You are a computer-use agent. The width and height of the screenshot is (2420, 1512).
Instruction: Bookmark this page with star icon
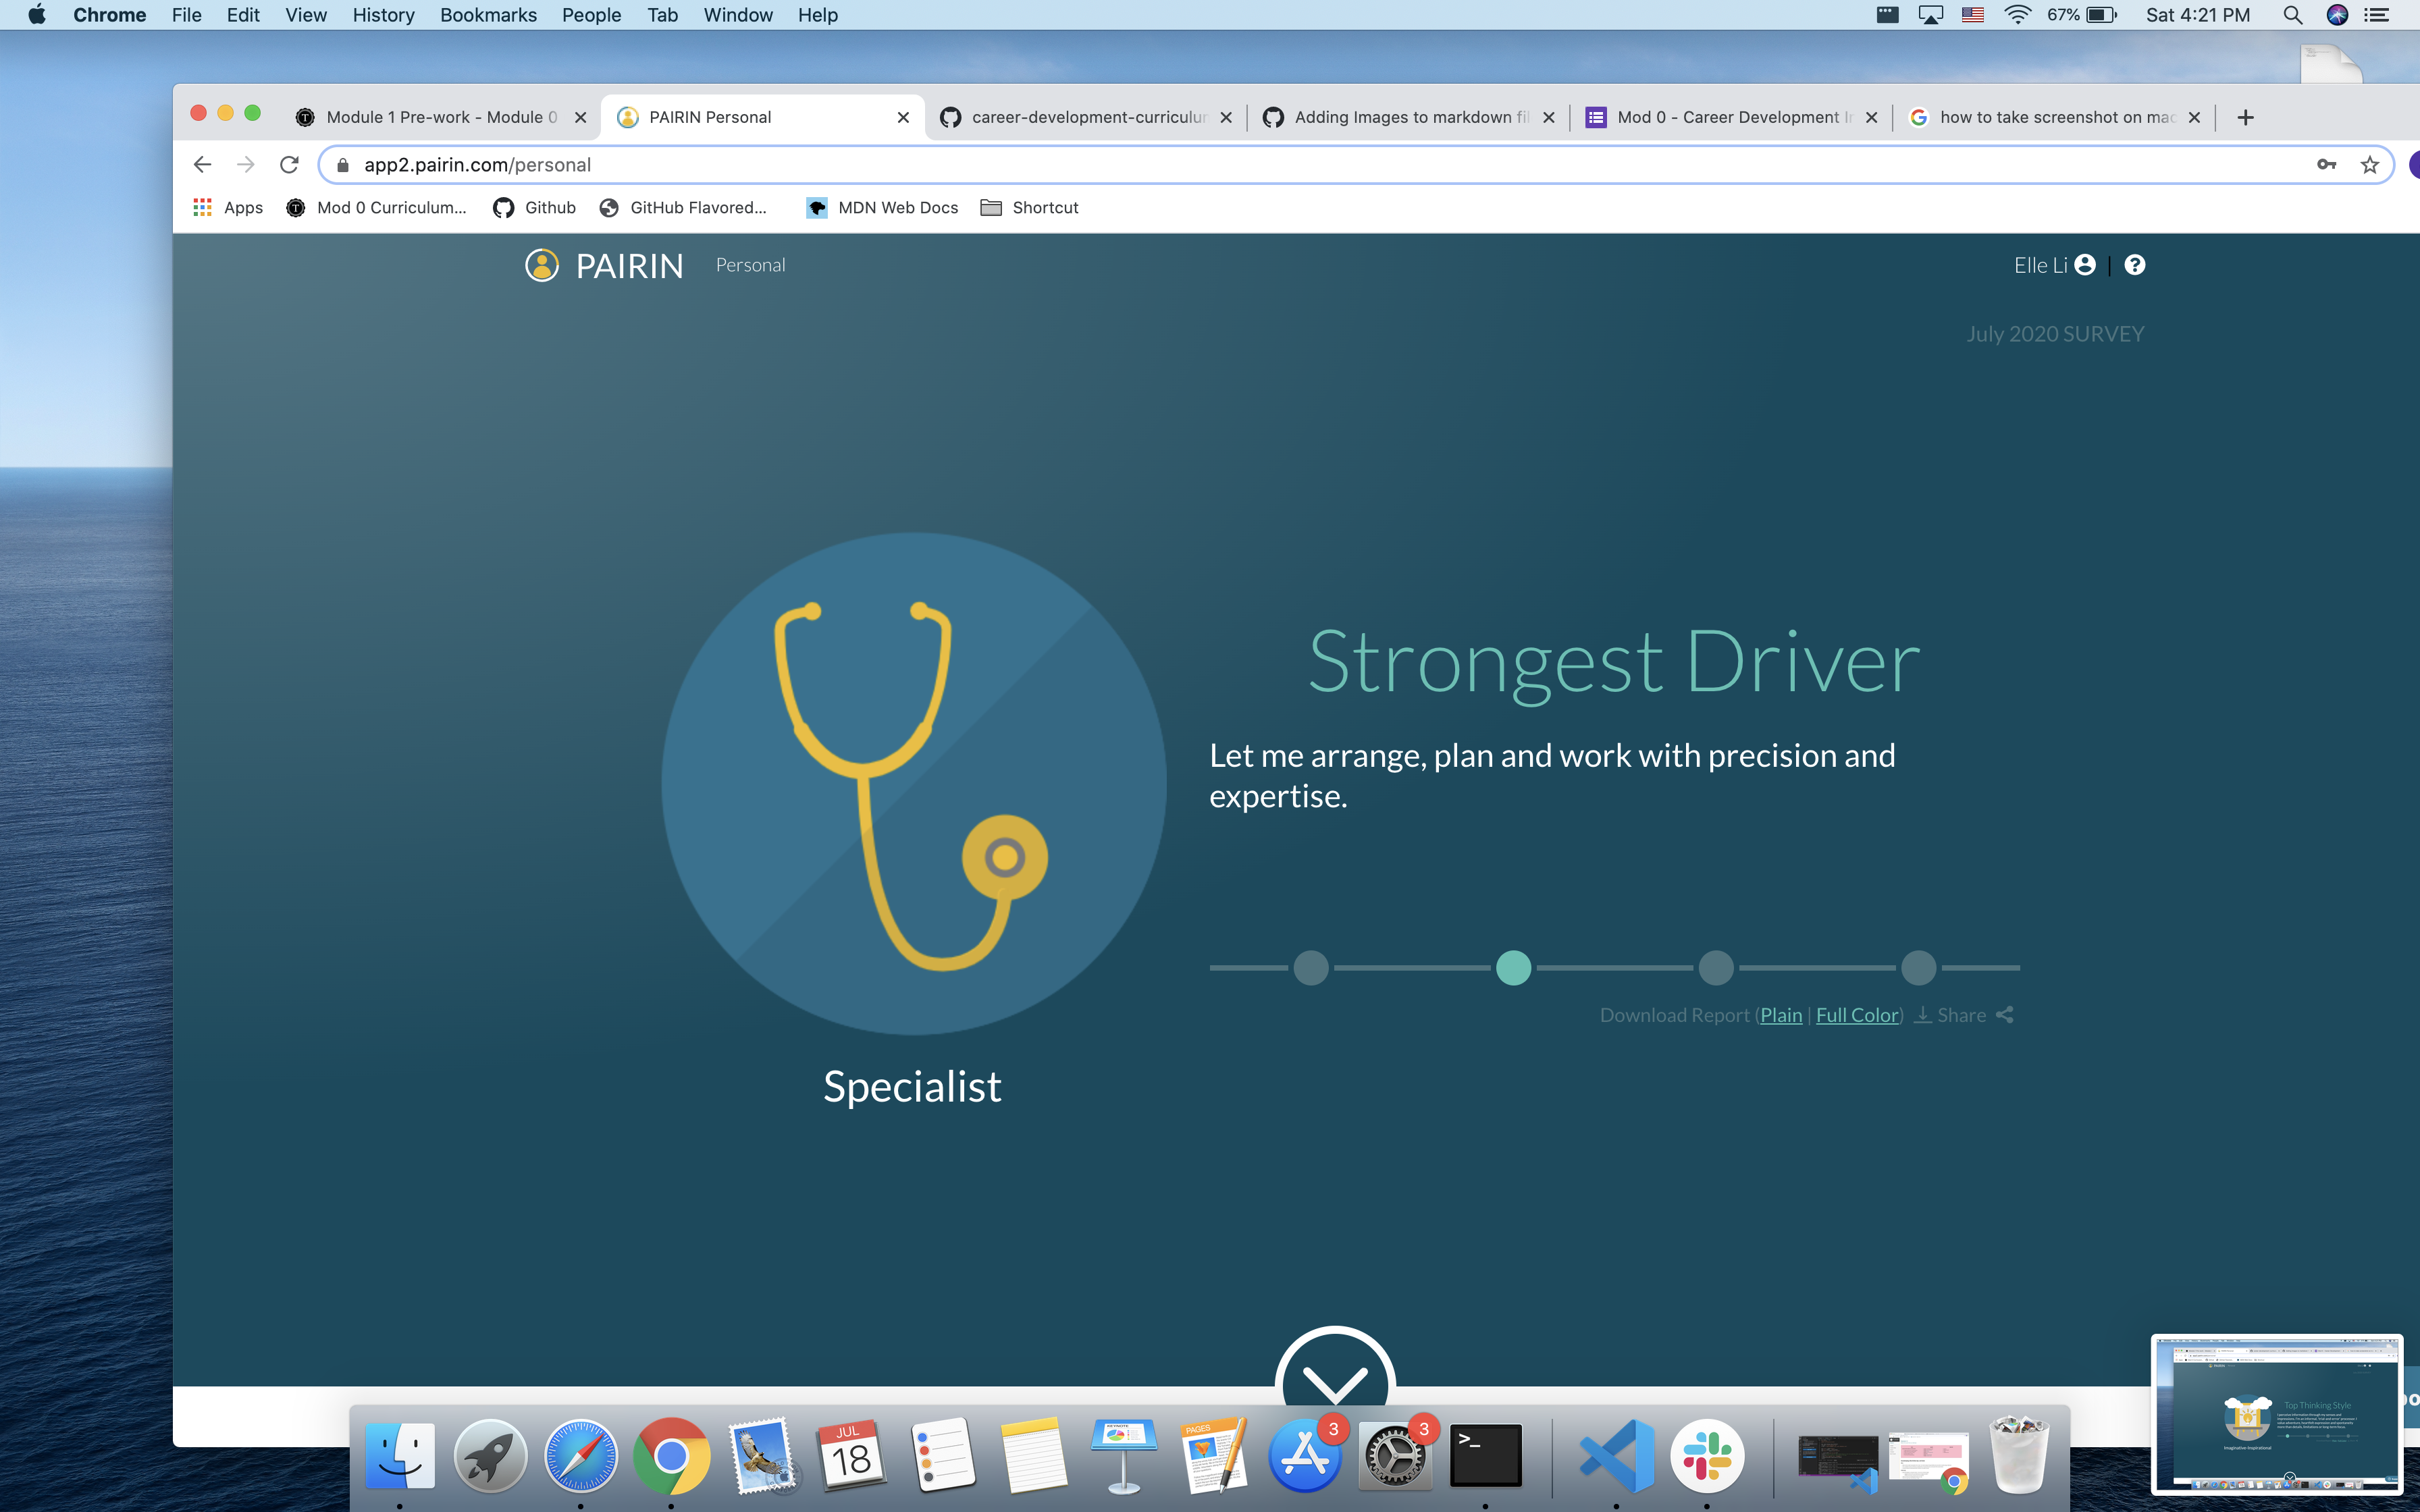[x=2369, y=165]
